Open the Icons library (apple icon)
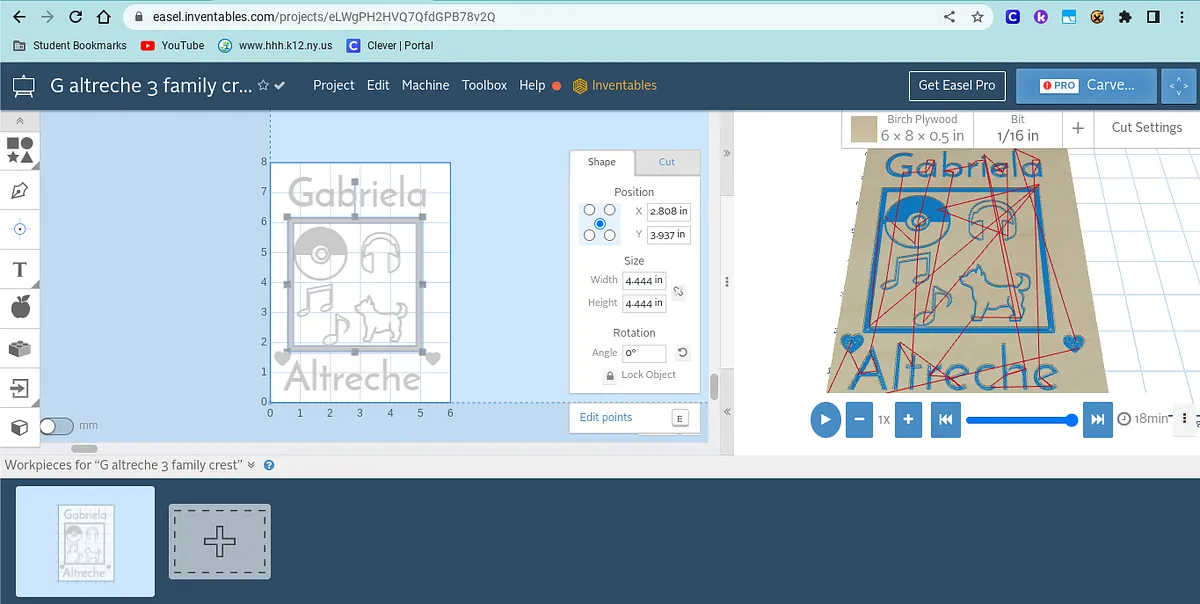This screenshot has height=604, width=1200. click(x=20, y=308)
